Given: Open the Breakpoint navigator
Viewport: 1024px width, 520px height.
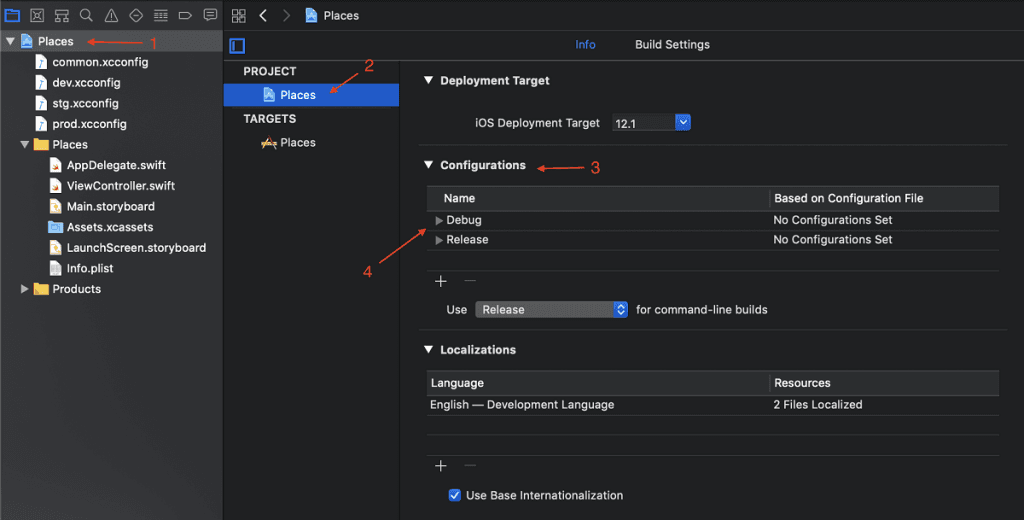Looking at the screenshot, I should click(185, 15).
